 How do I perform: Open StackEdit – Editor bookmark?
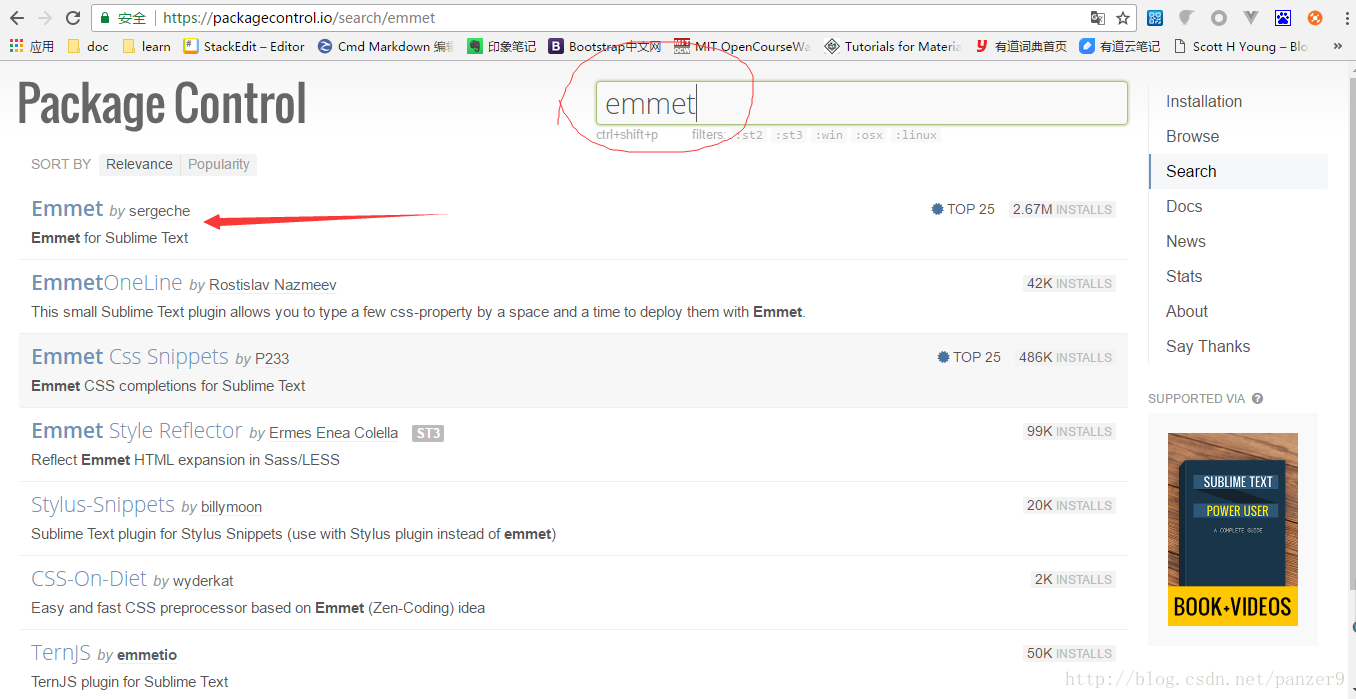coord(244,46)
